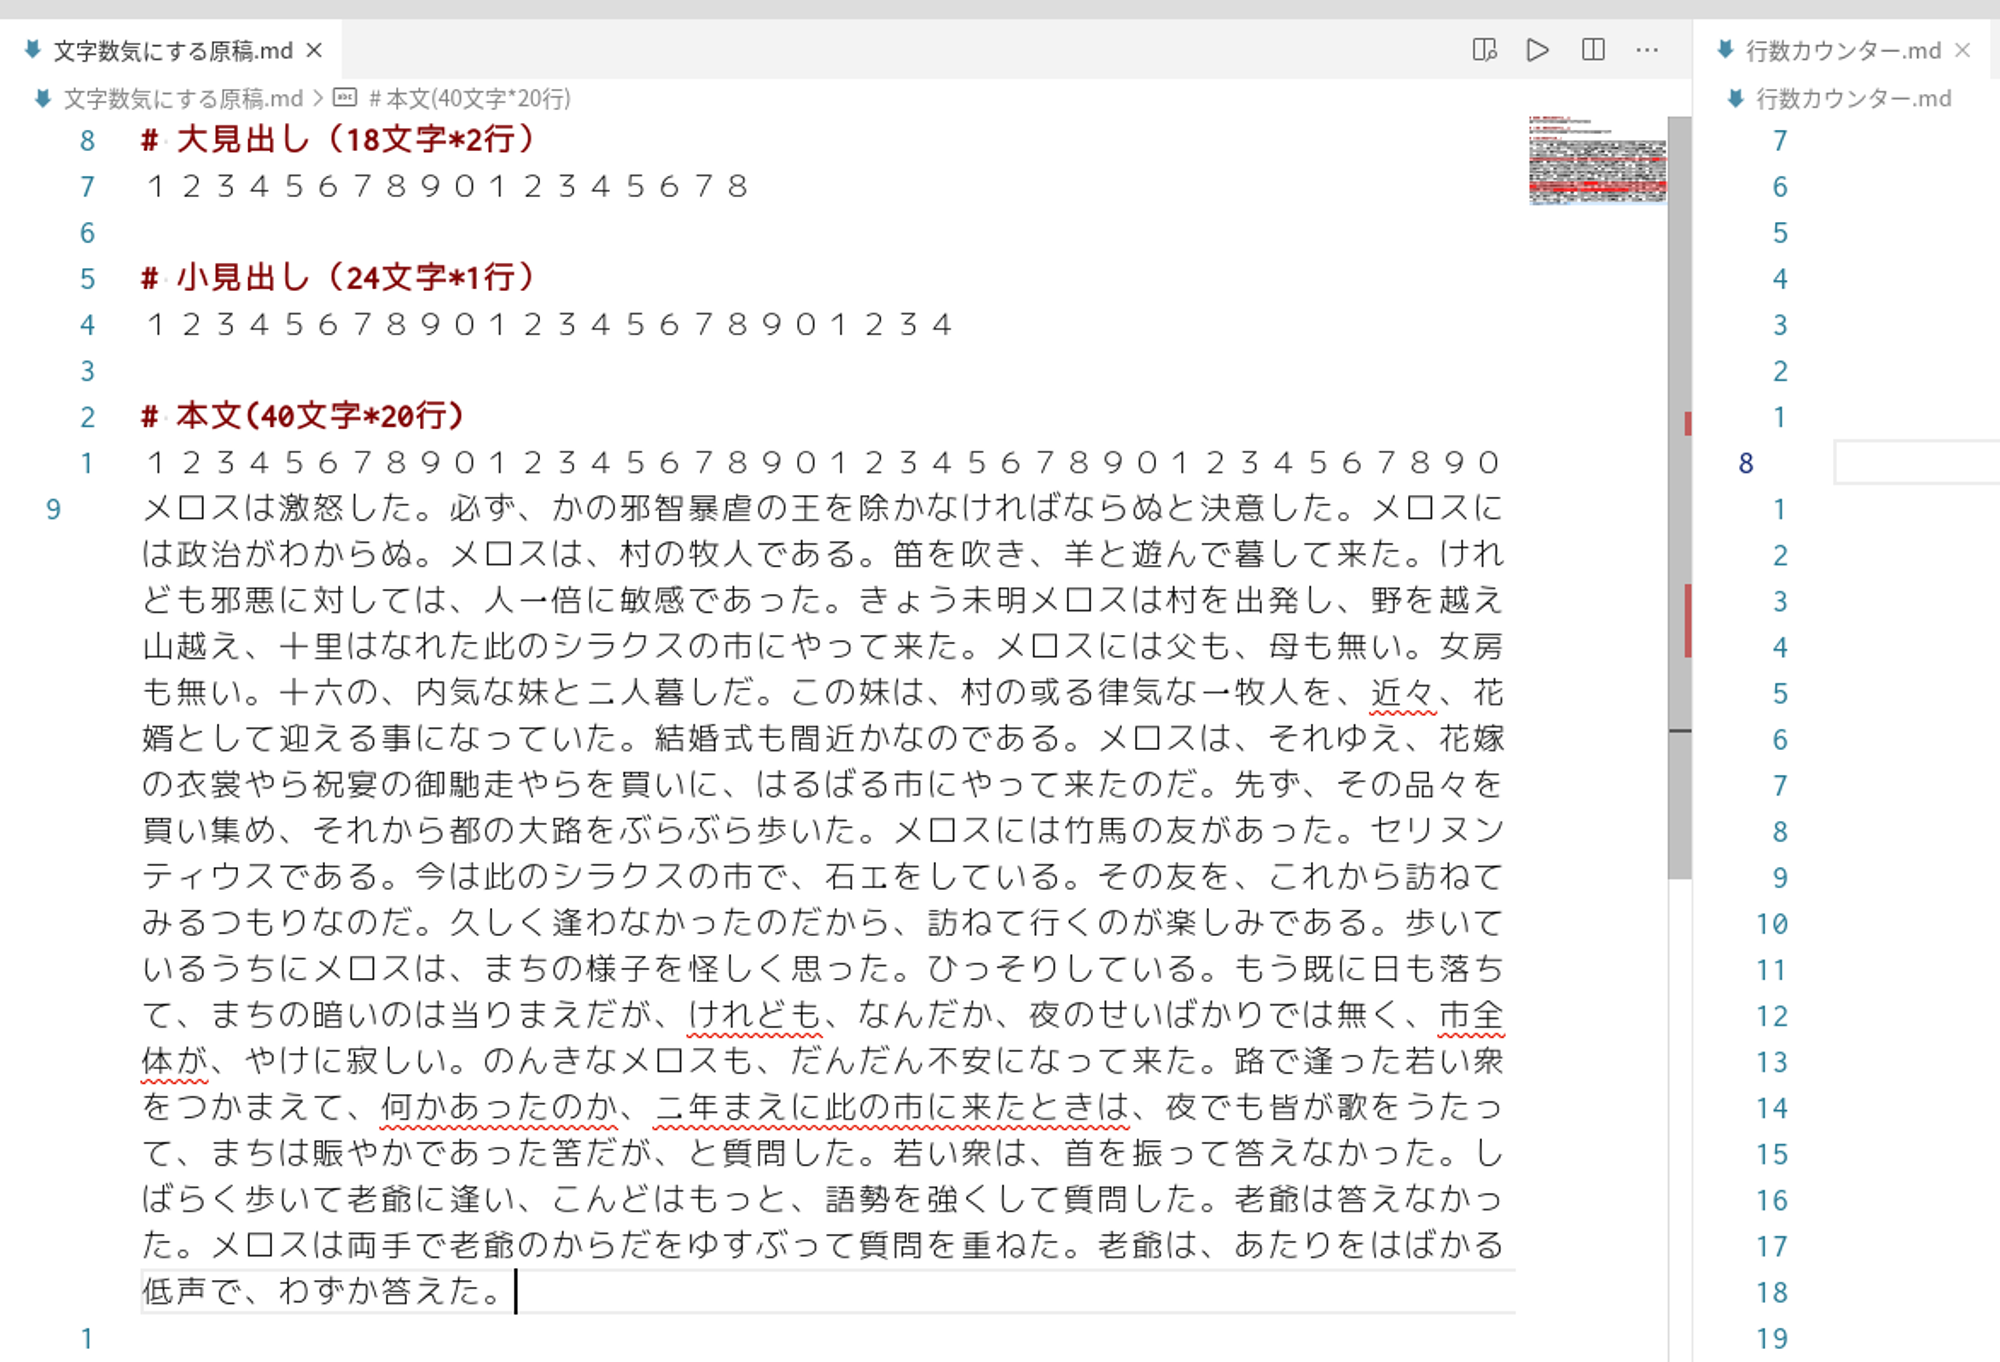Split the editor right
This screenshot has width=2000, height=1362.
pos(1593,50)
